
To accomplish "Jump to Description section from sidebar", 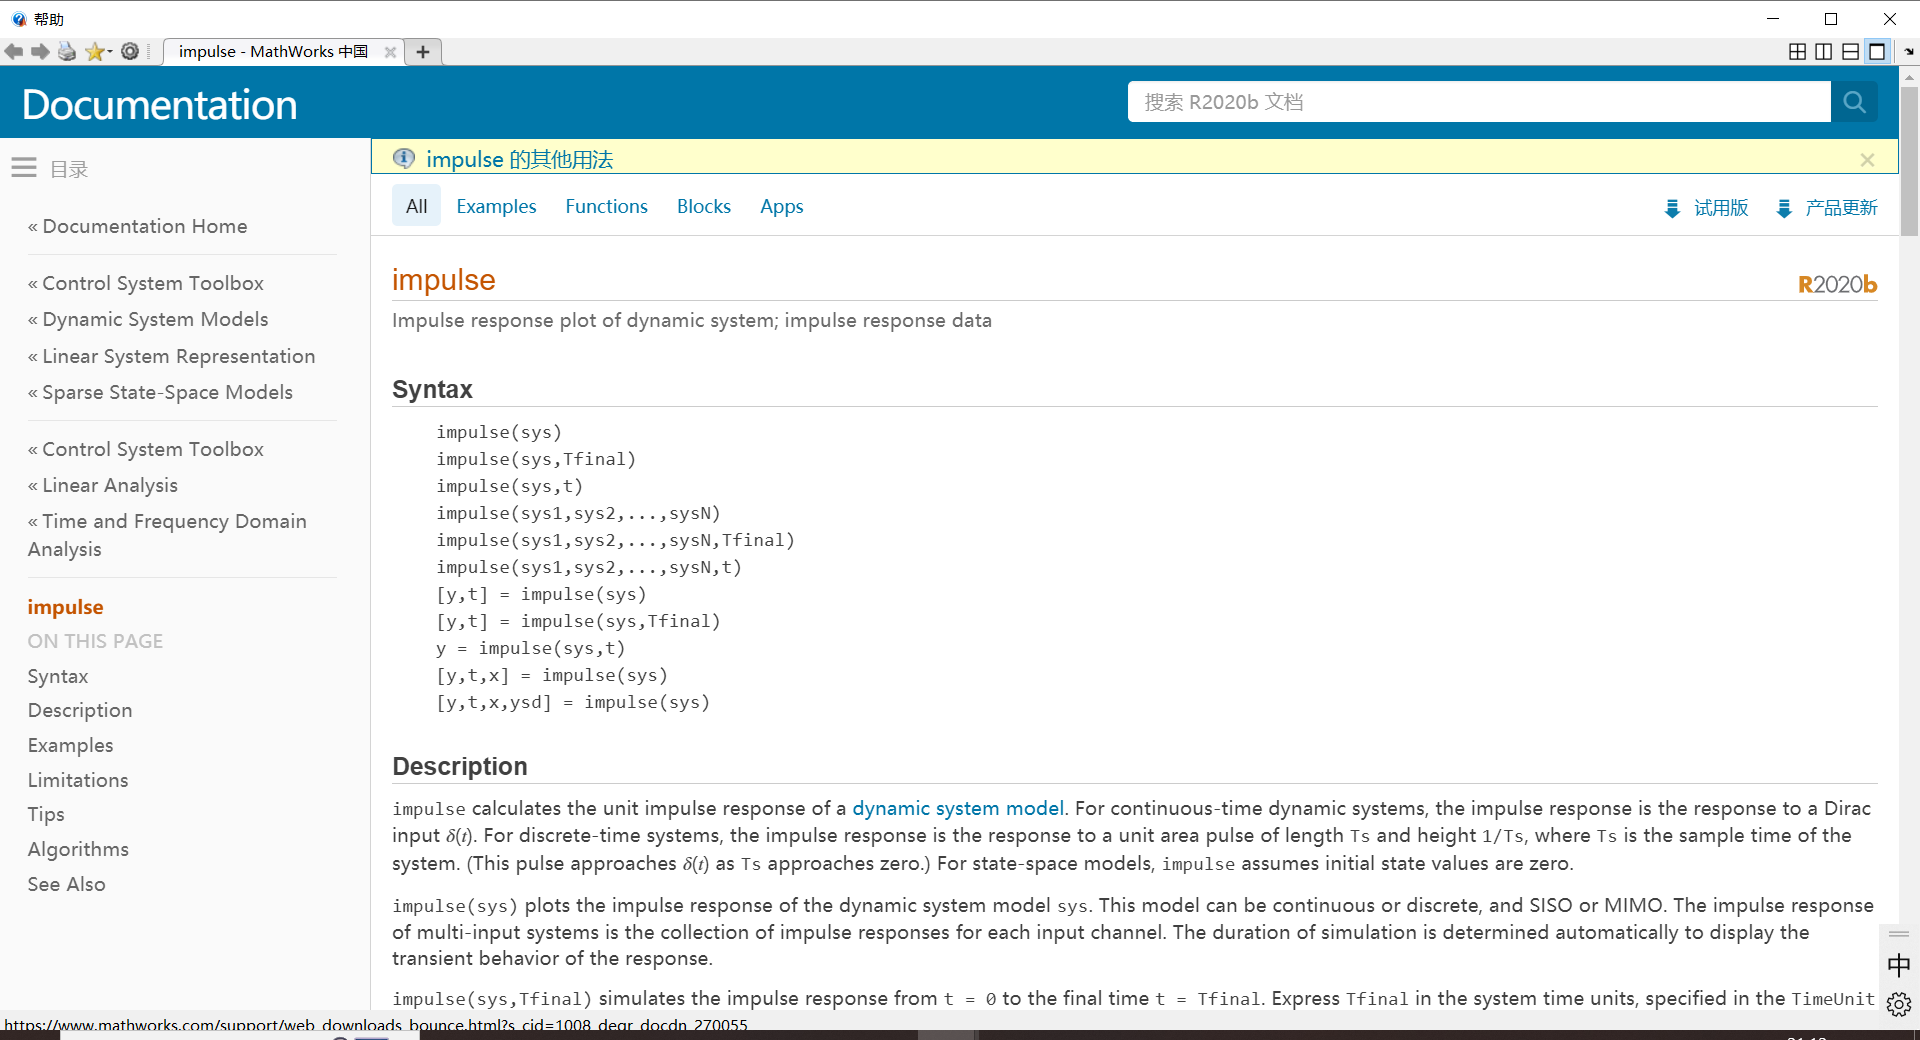I will tap(80, 711).
